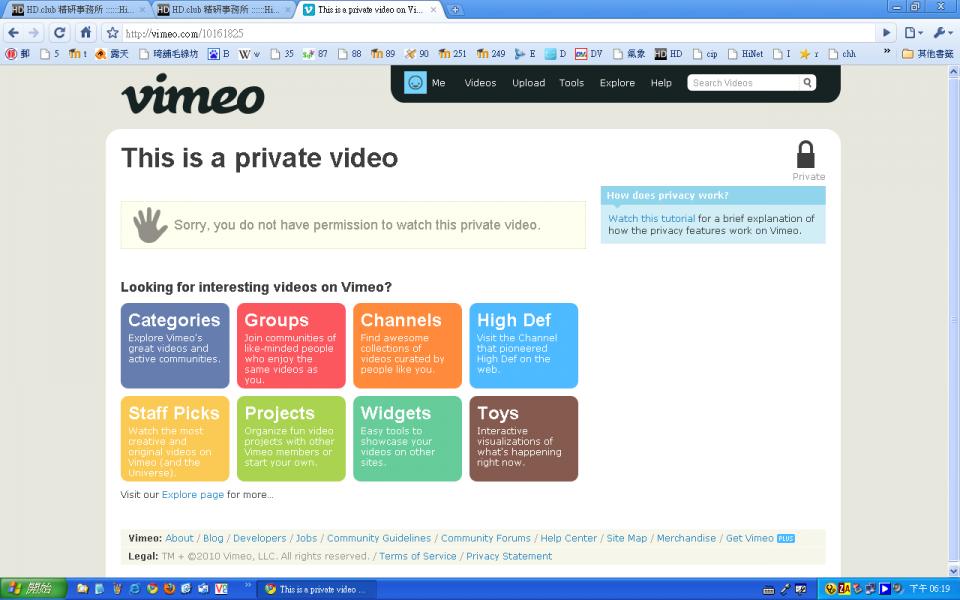Open the Upload menu item
This screenshot has width=960, height=600.
pos(528,83)
